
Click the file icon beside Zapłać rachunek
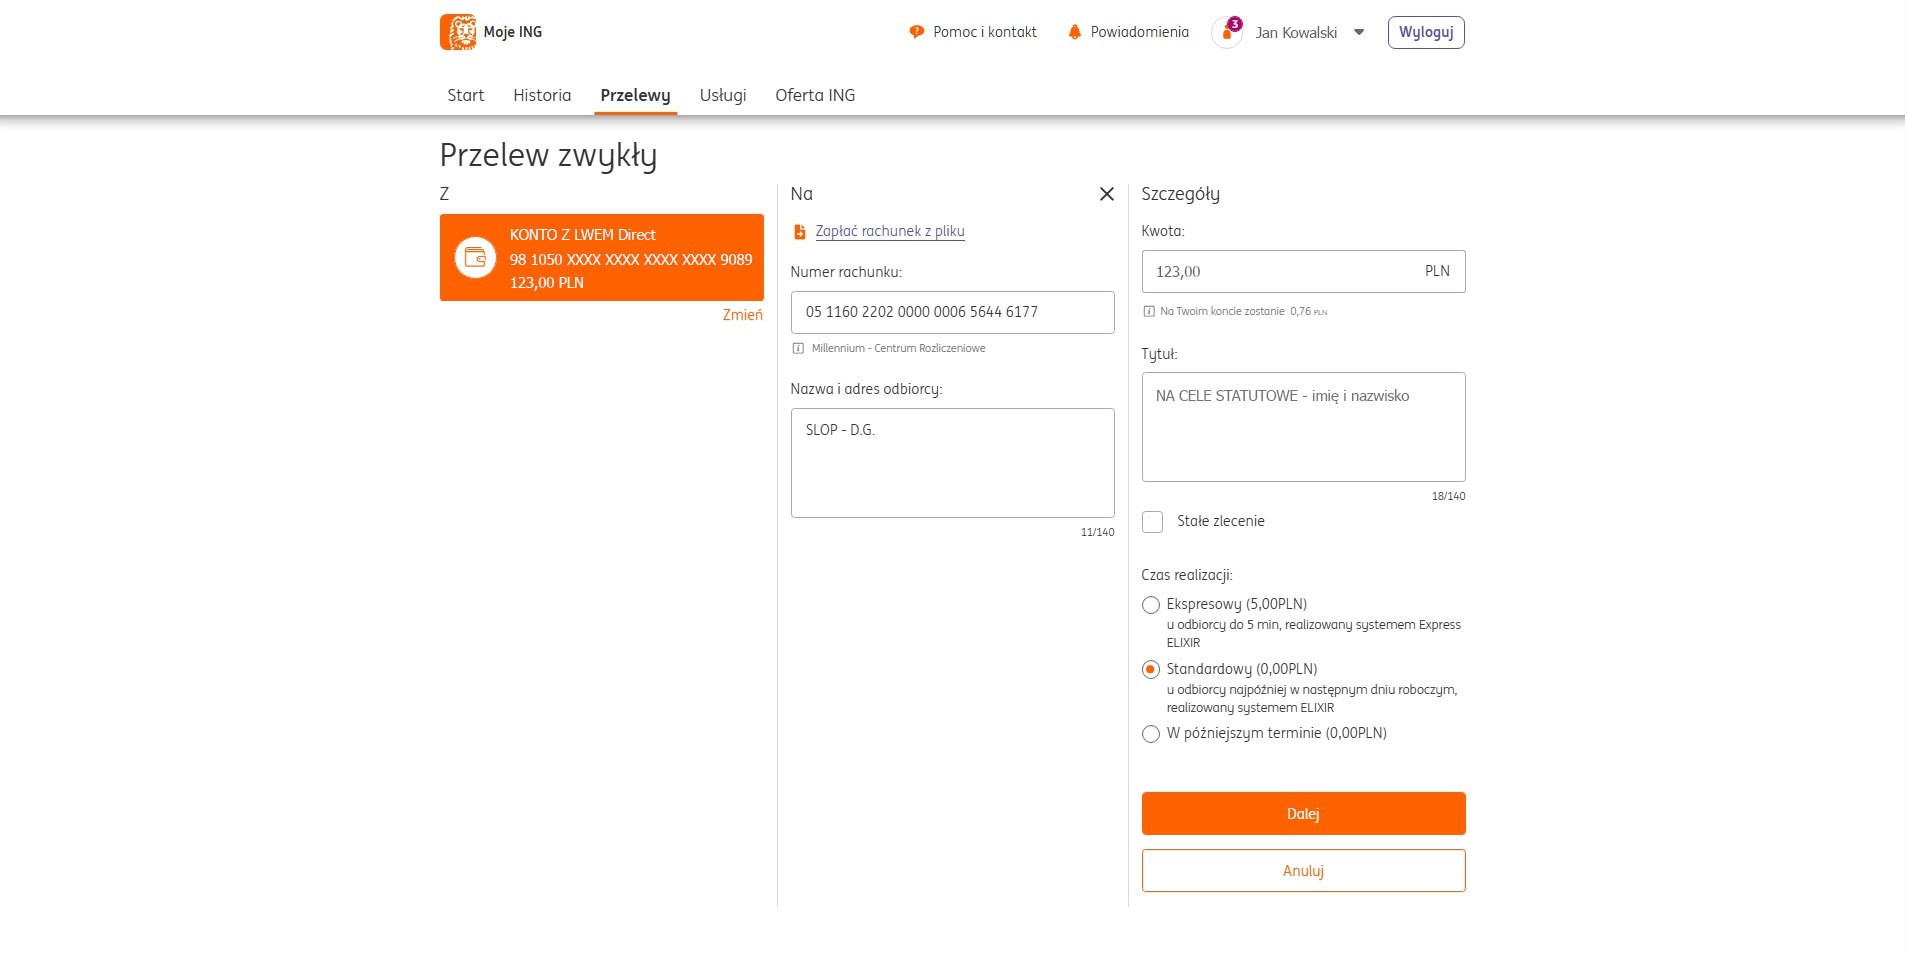pos(799,232)
